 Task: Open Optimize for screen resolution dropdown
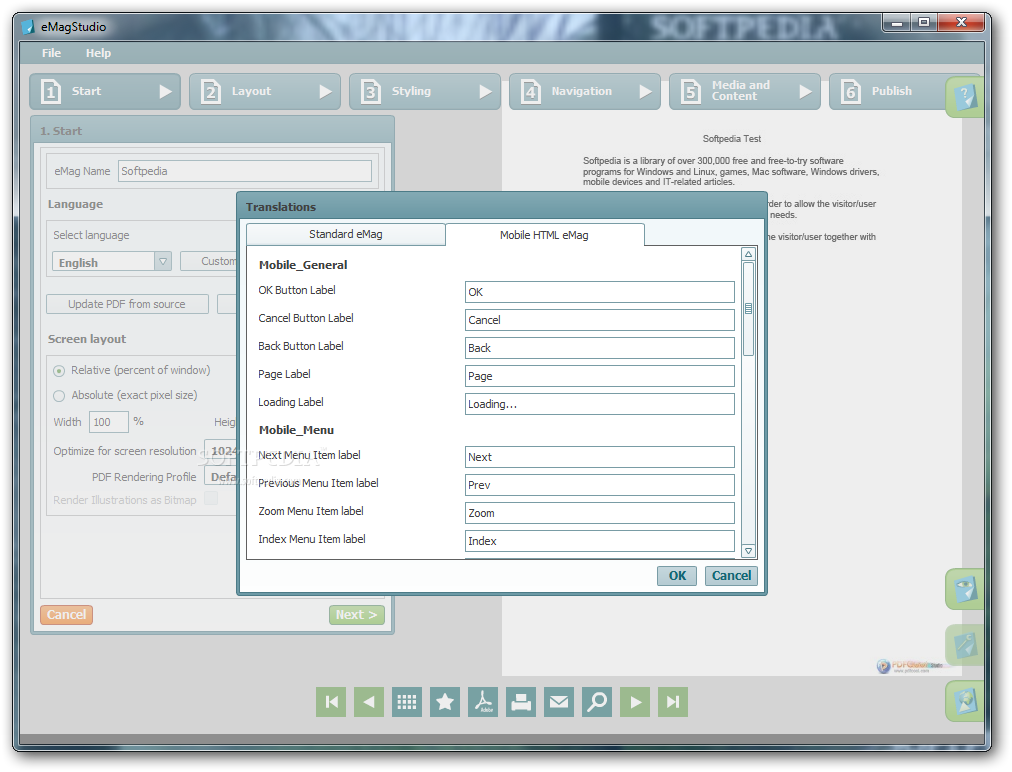click(x=221, y=450)
